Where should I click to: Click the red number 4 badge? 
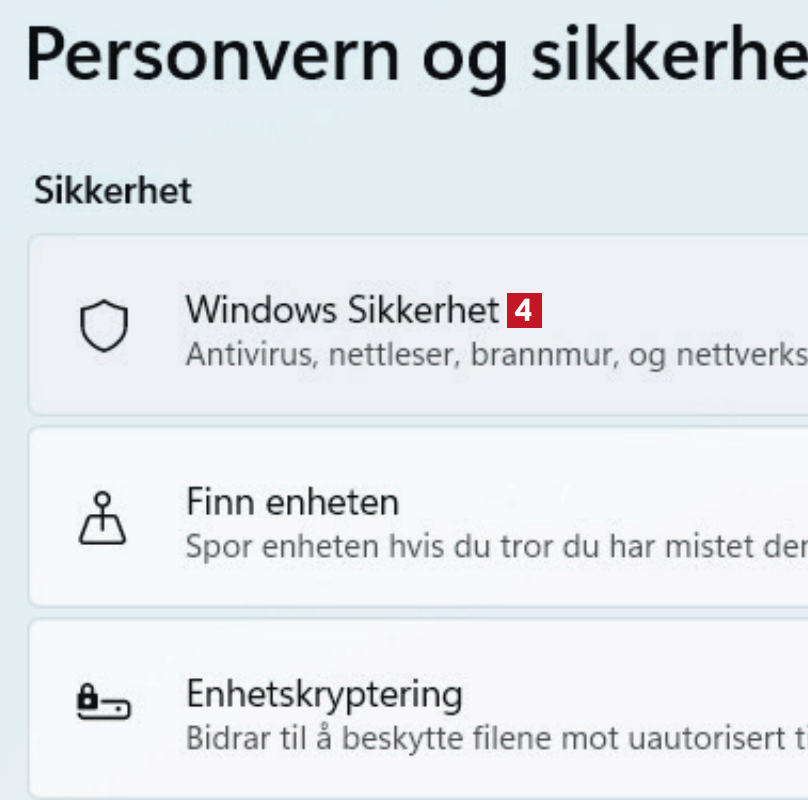pos(524,311)
